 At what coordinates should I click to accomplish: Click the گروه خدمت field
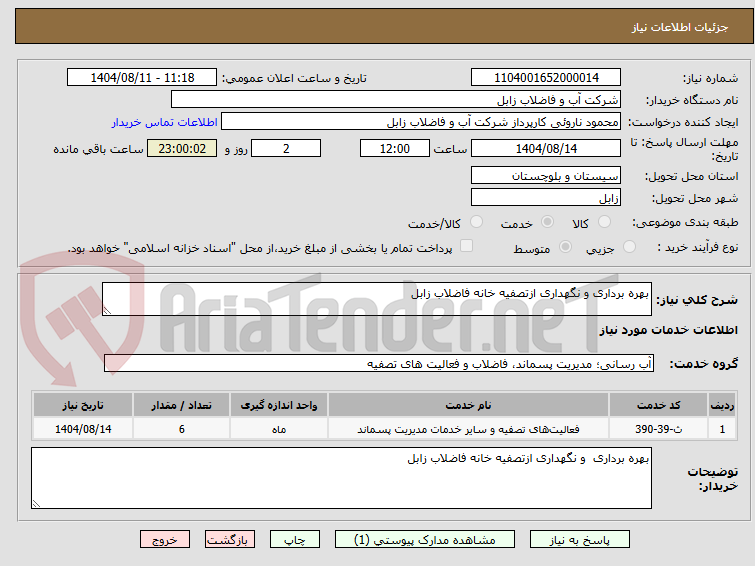click(379, 363)
